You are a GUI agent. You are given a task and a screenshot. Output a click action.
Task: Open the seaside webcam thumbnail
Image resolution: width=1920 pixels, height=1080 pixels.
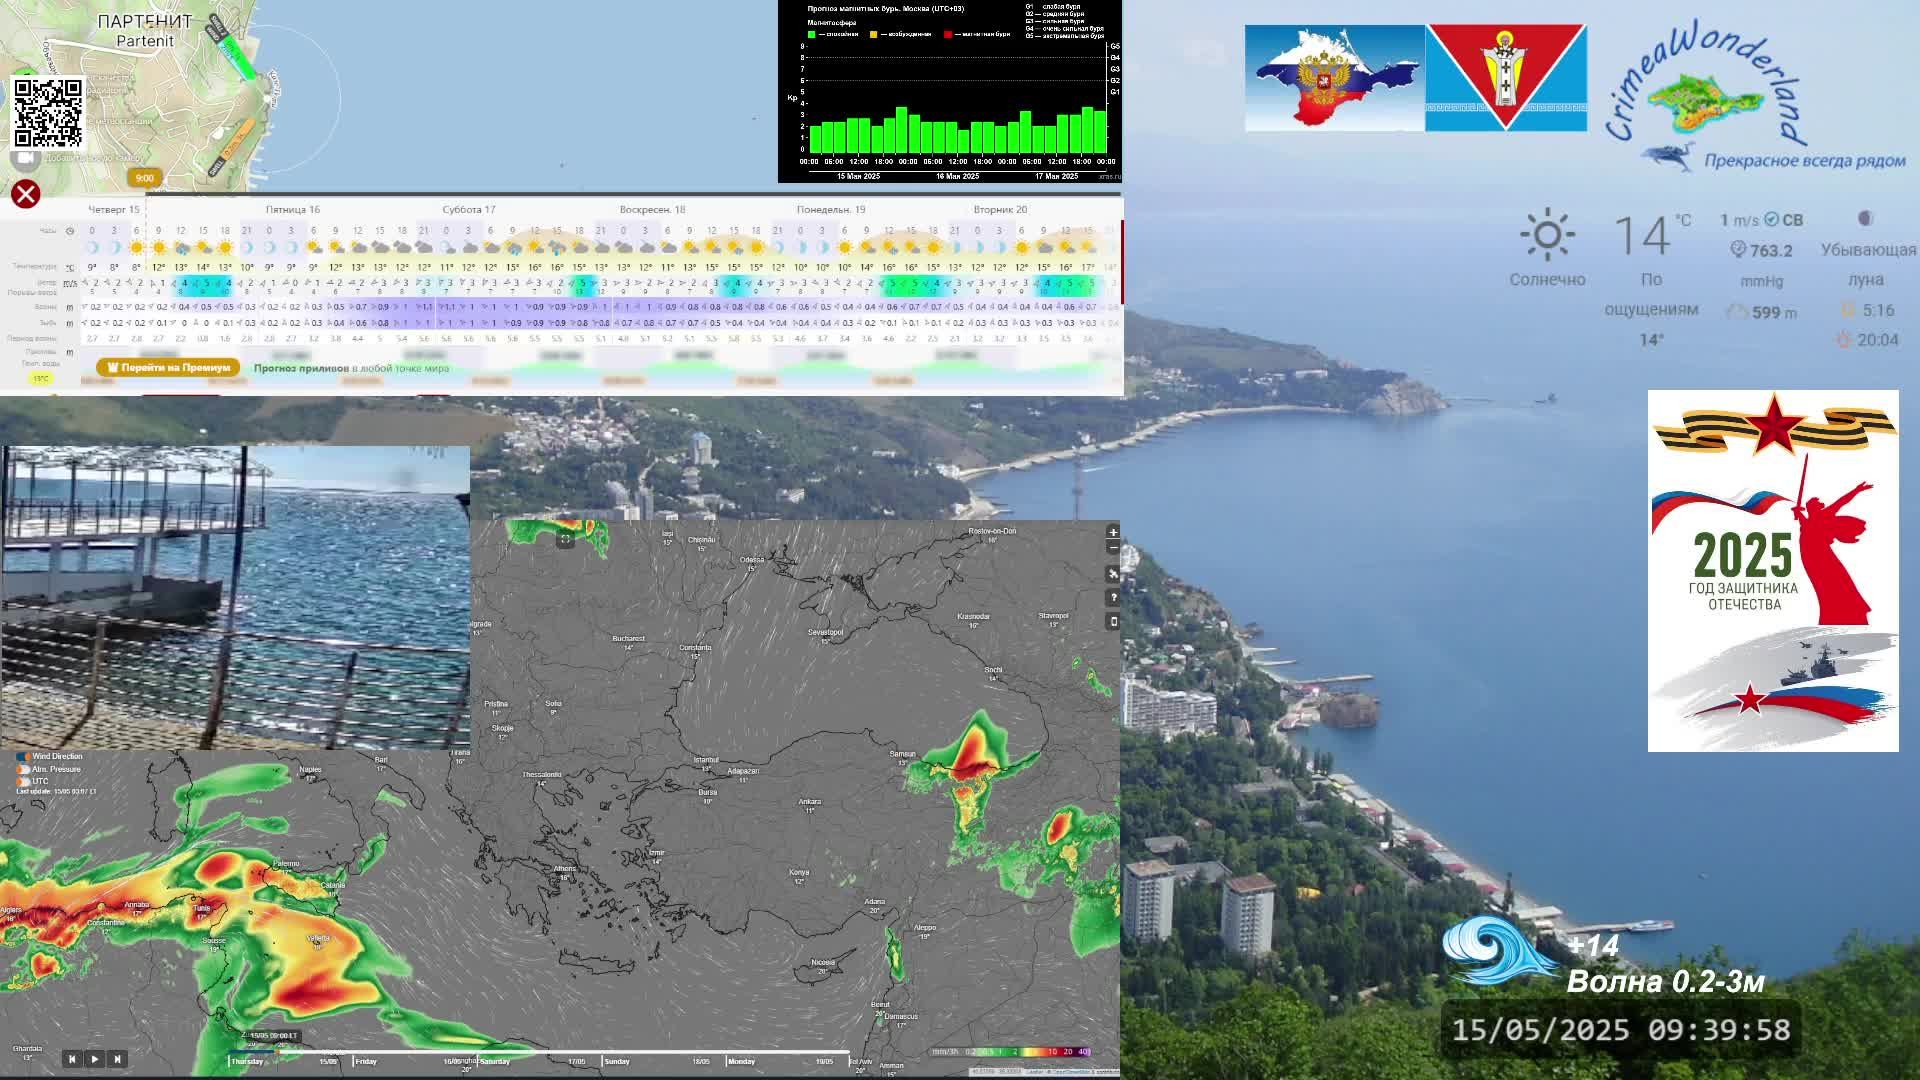pos(235,597)
